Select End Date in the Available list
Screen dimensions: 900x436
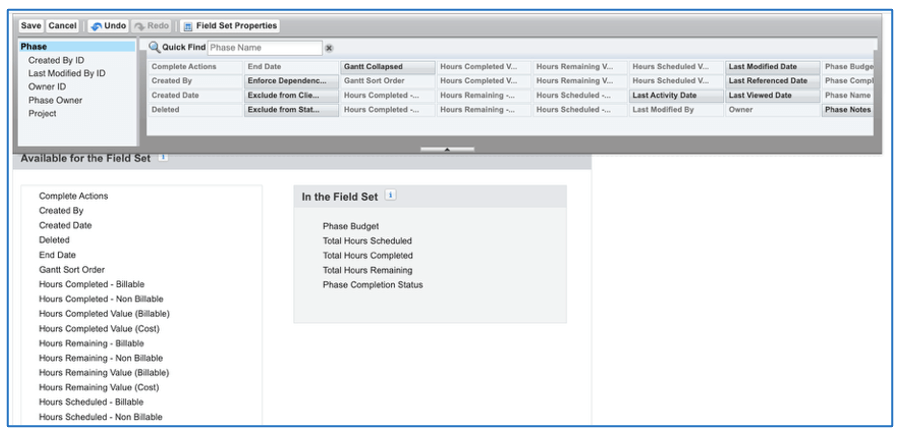pos(57,255)
